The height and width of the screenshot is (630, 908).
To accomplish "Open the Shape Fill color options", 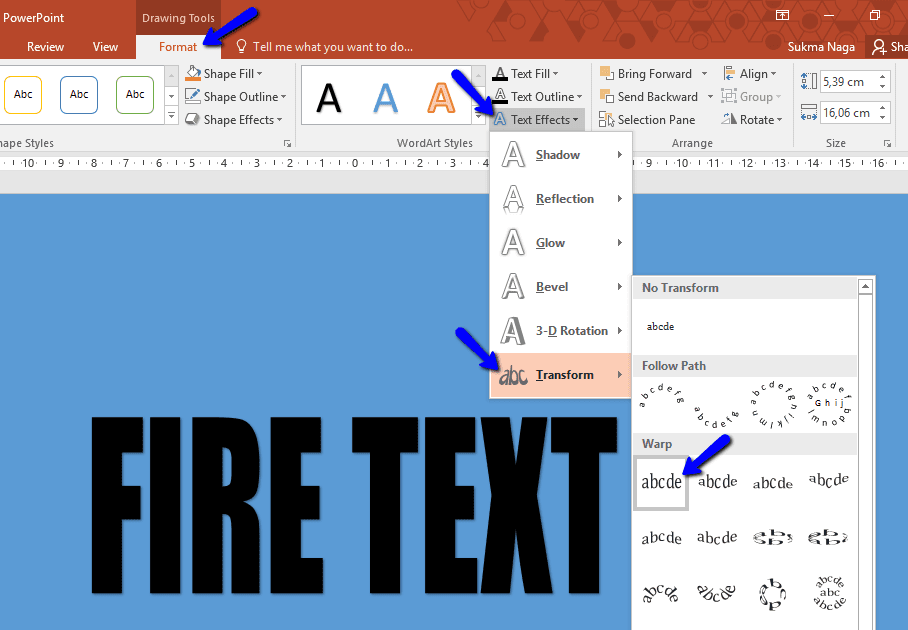I will (x=230, y=73).
